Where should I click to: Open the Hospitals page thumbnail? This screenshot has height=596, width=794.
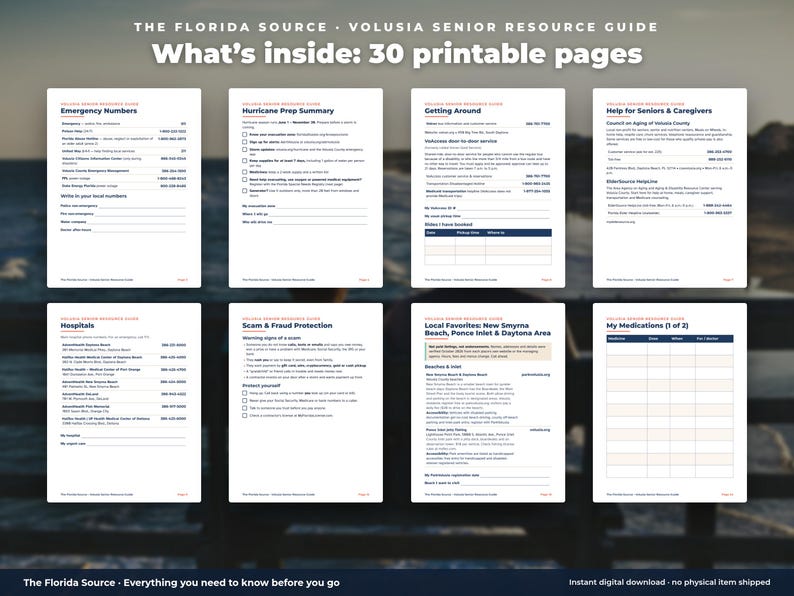pos(124,403)
